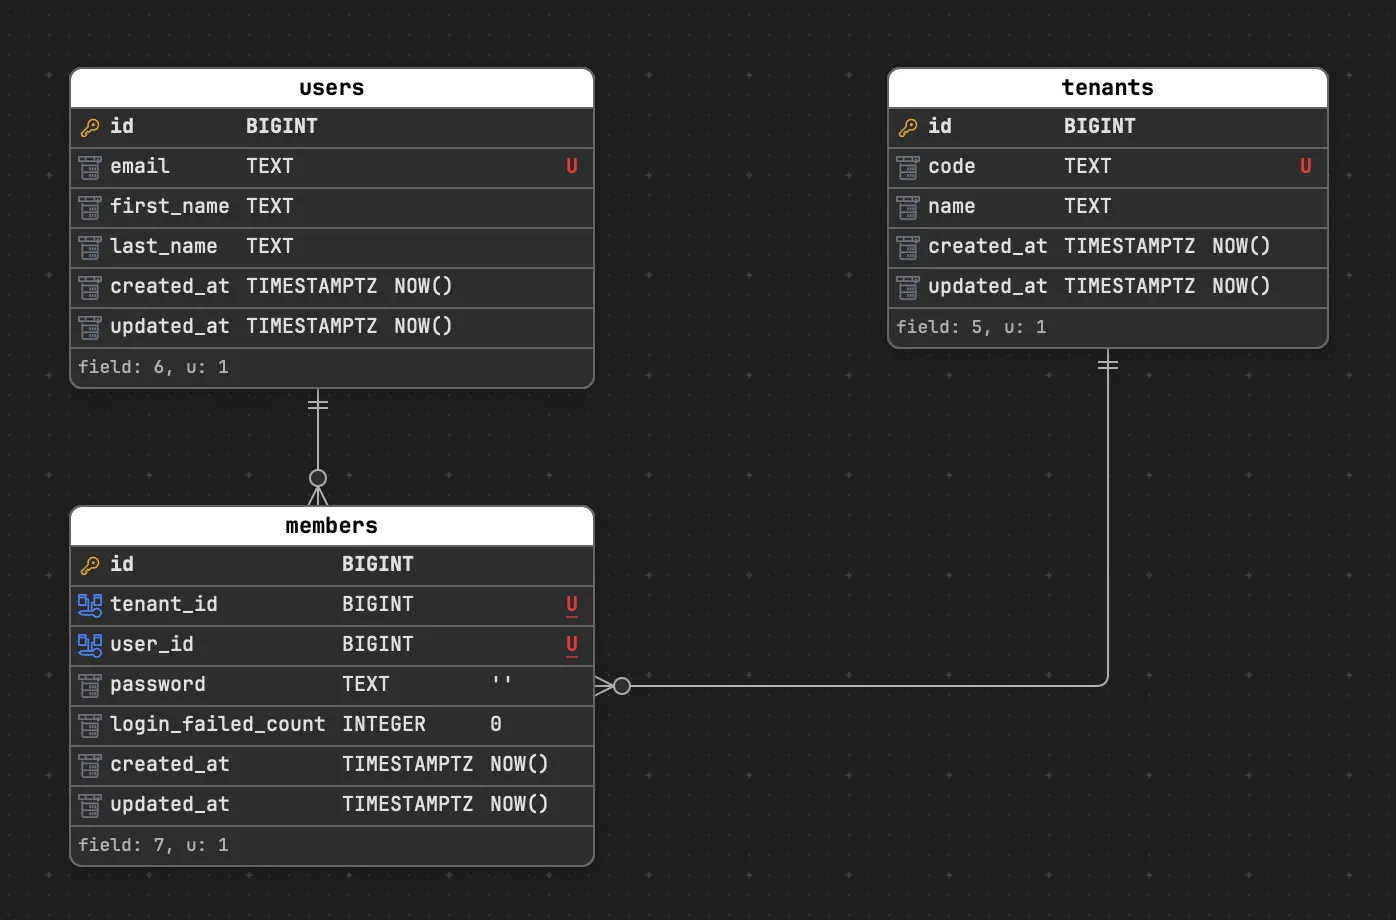Click the tenants updated_at column icon
Viewport: 1396px width, 920px height.
[908, 287]
